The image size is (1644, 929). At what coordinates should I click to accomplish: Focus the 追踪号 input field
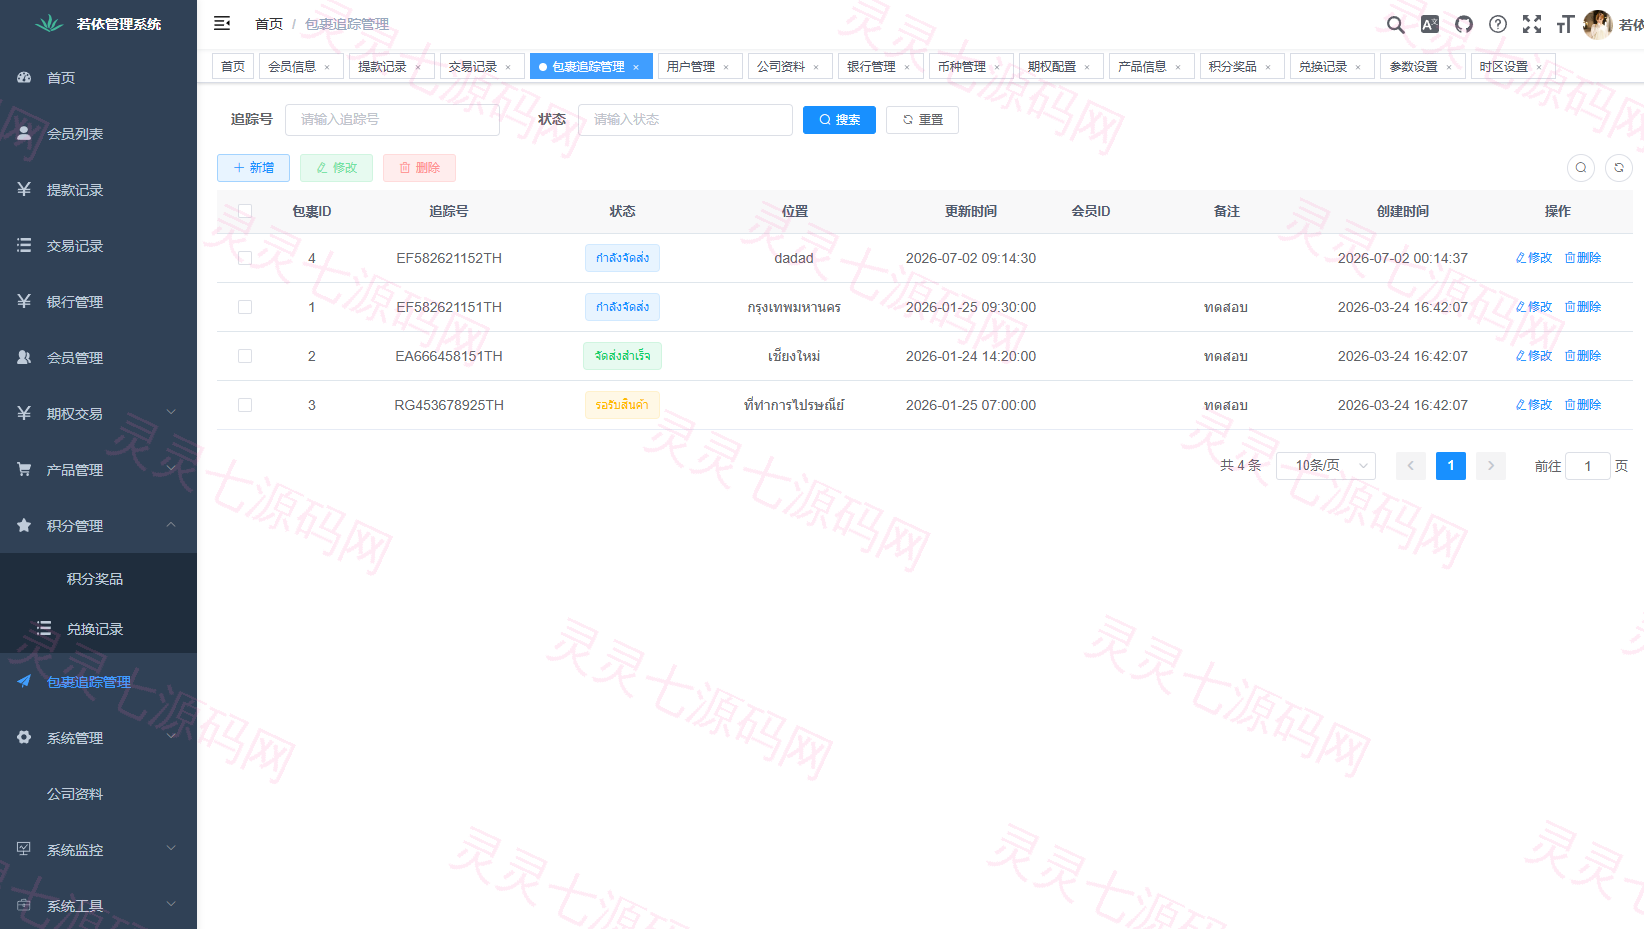(x=392, y=120)
